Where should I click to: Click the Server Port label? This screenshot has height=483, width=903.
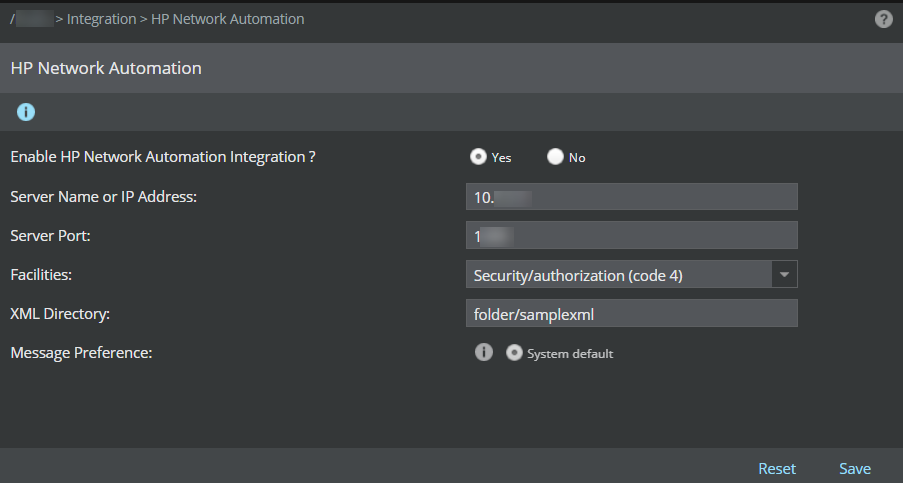[x=50, y=235]
